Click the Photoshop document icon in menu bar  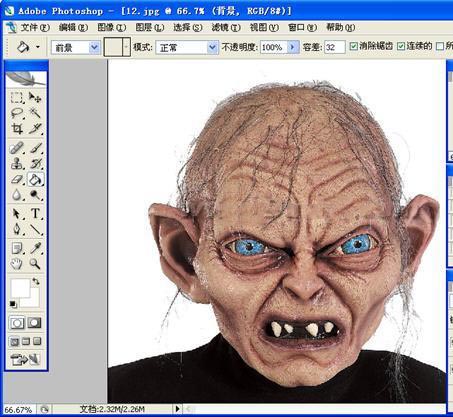[x=11, y=28]
